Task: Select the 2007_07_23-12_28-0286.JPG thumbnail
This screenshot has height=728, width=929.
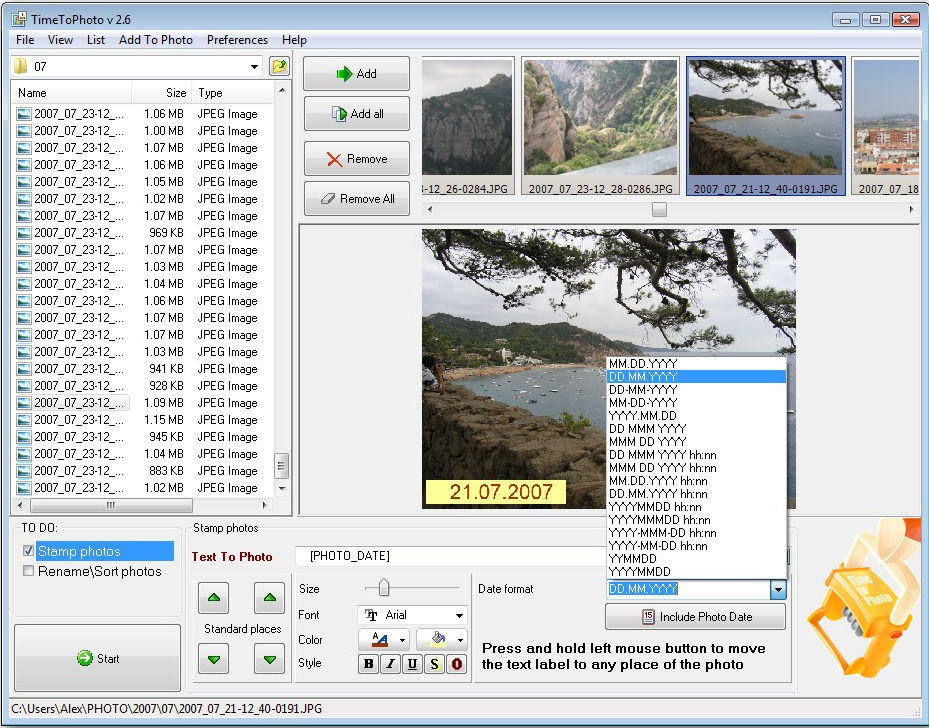Action: coord(600,126)
